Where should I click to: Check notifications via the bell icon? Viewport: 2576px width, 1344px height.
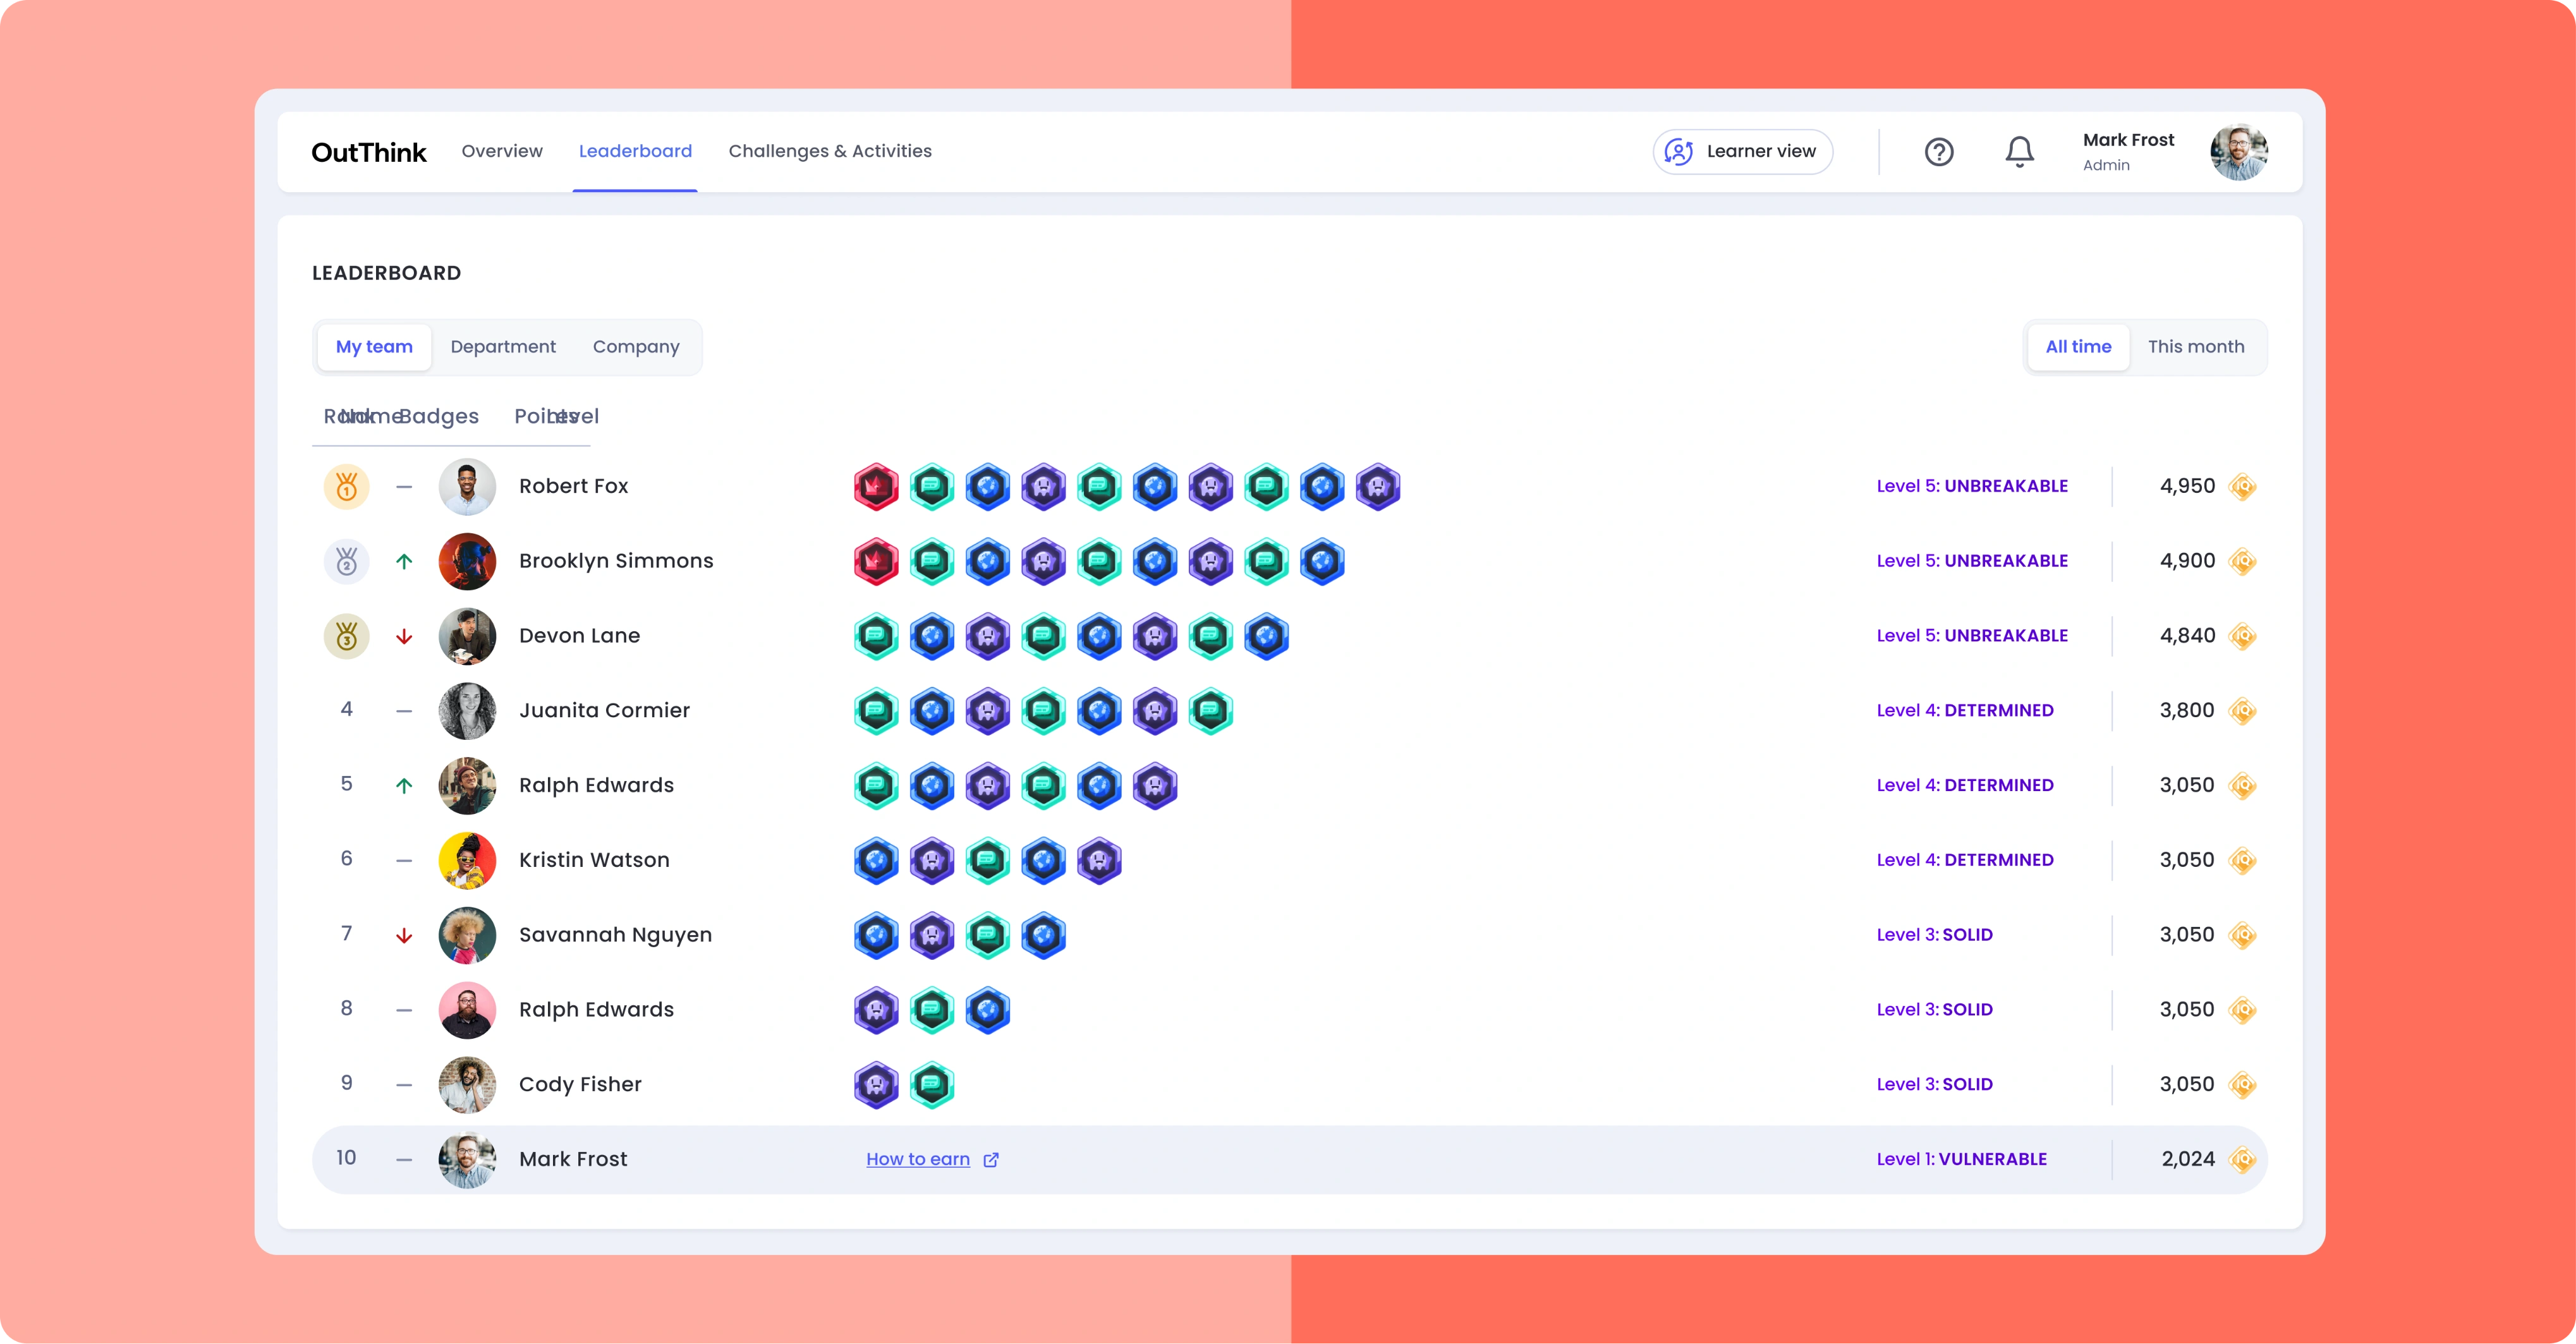point(2019,151)
